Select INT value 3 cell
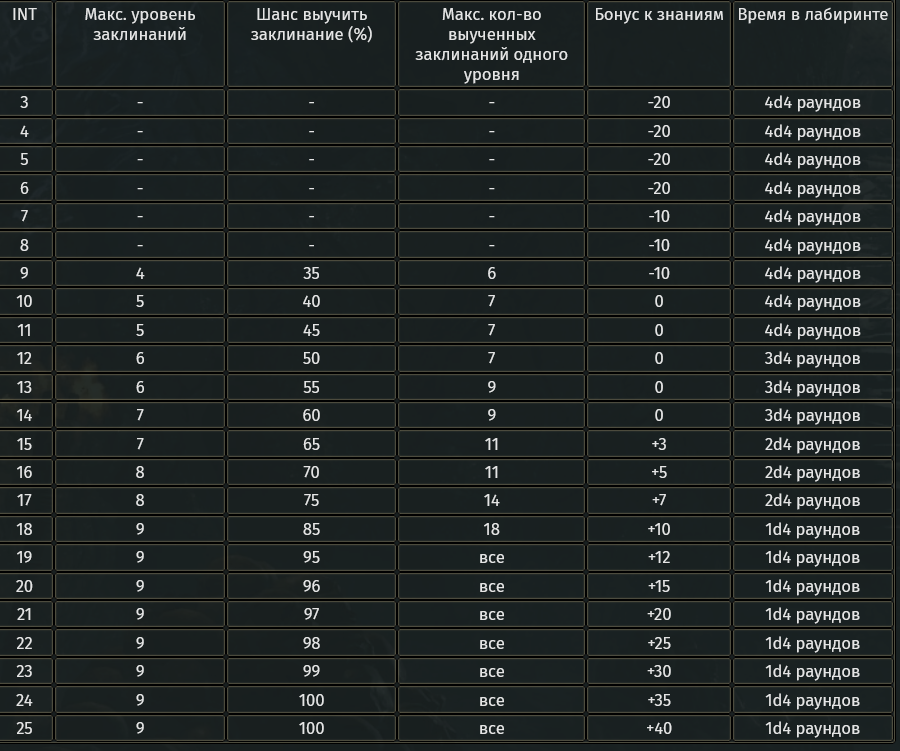This screenshot has width=900, height=751. 24,102
